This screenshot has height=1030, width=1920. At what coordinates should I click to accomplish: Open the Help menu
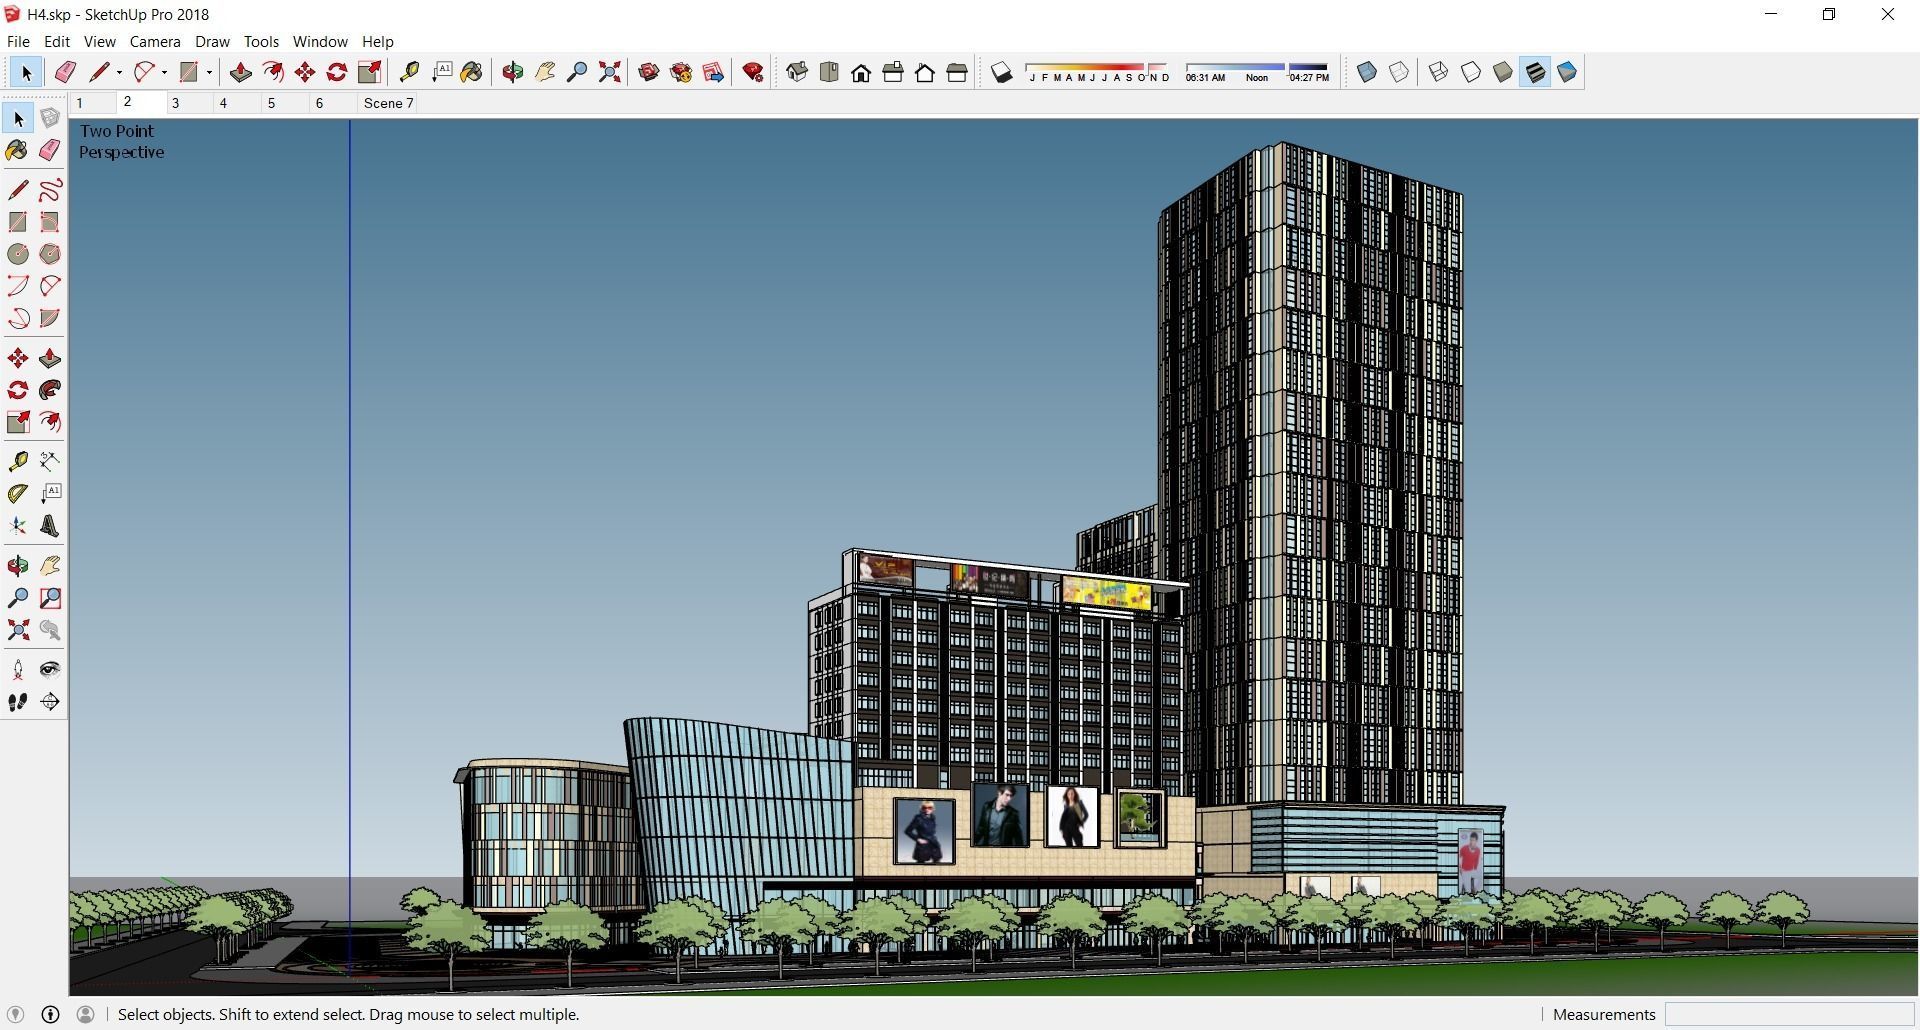click(x=378, y=42)
